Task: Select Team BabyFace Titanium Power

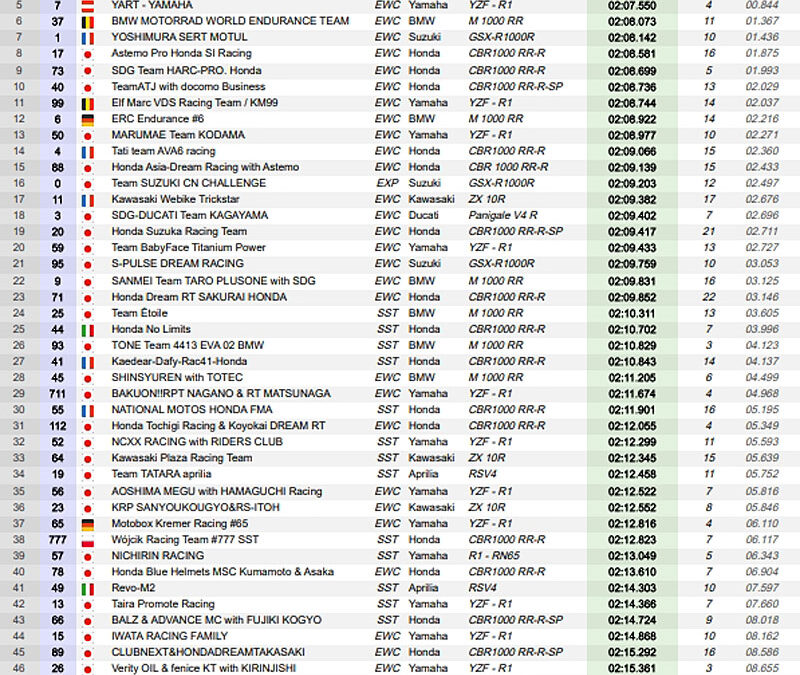Action: (188, 247)
